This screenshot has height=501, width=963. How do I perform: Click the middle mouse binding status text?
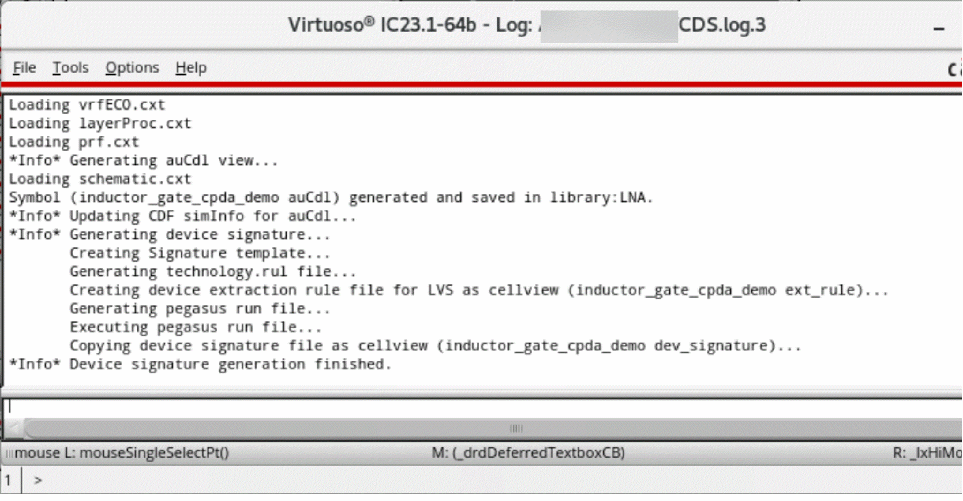[x=528, y=453]
